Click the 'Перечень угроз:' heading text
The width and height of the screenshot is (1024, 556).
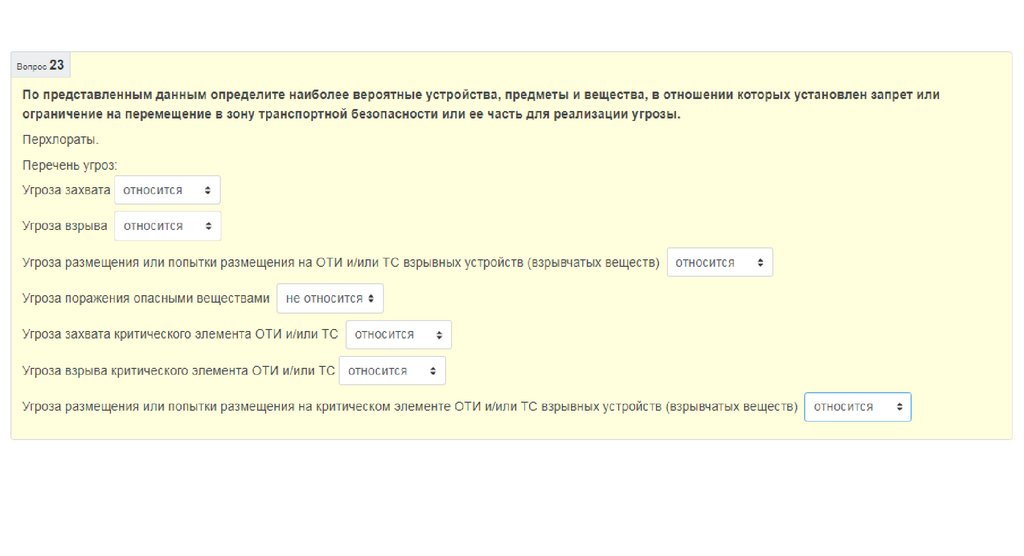[x=70, y=165]
